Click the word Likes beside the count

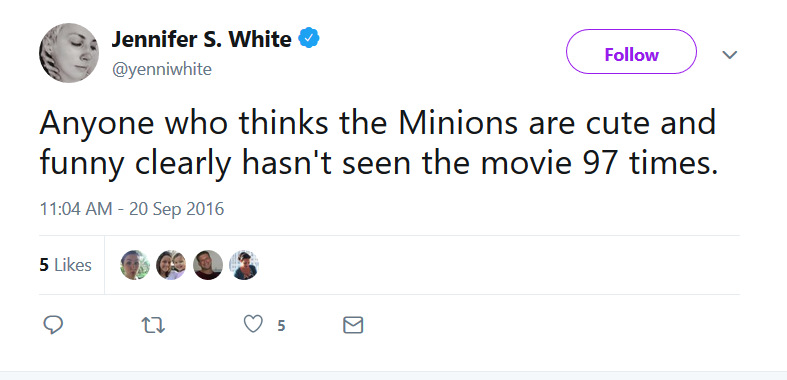coord(73,265)
